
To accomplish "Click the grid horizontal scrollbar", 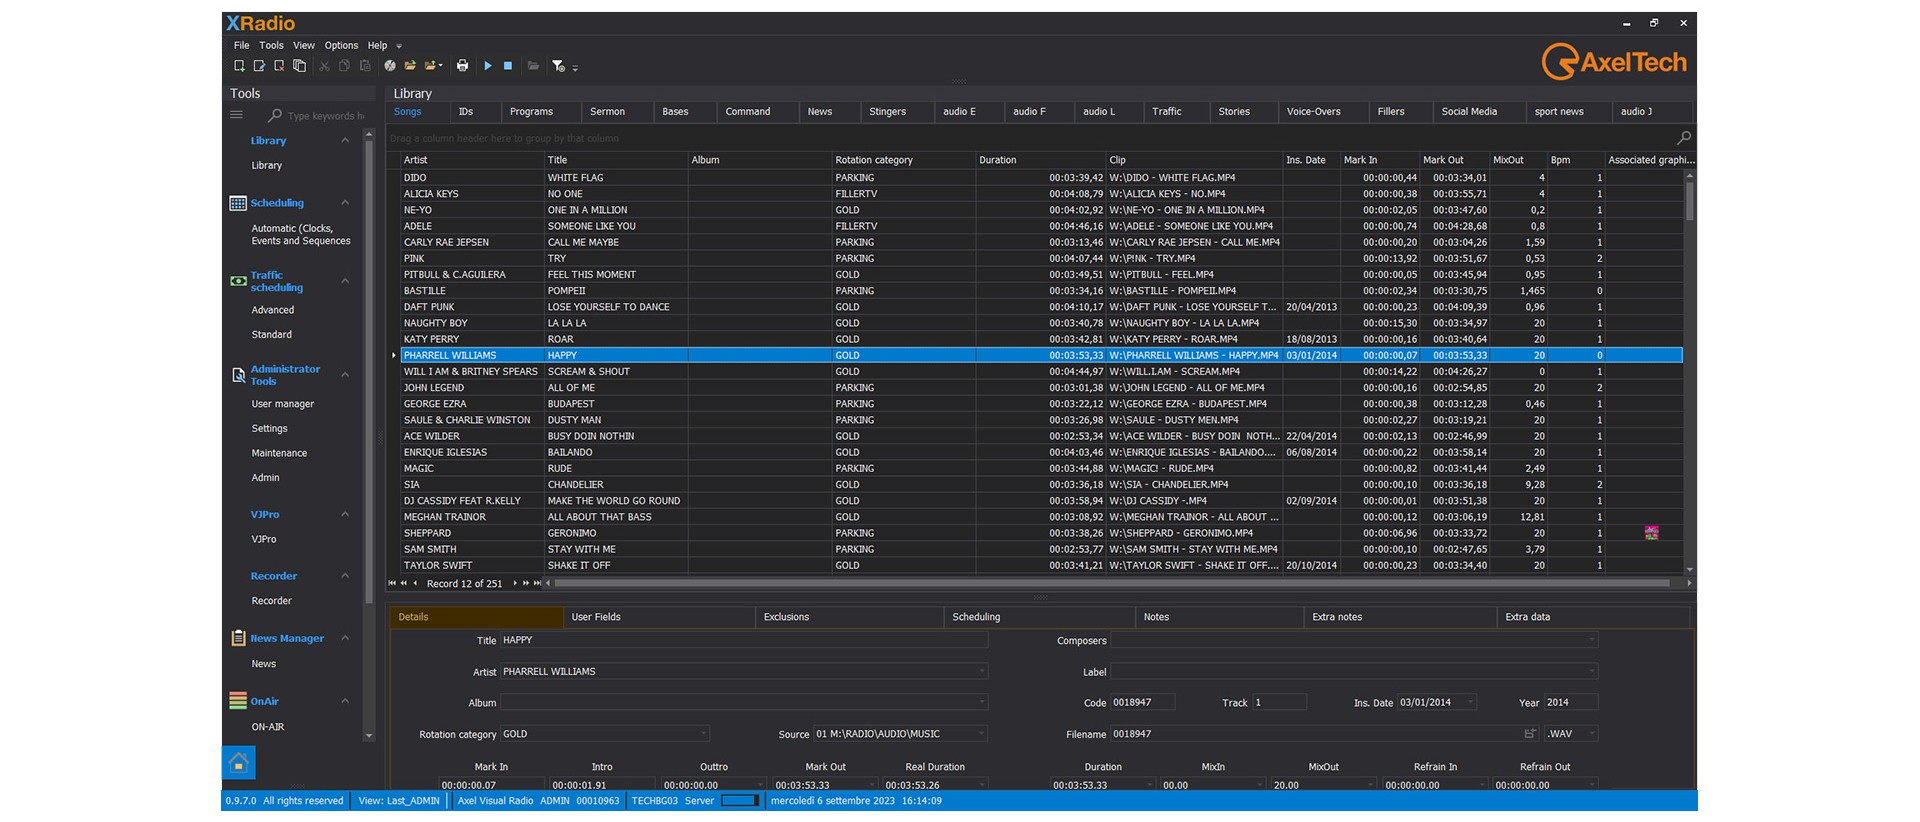I will tap(1110, 583).
